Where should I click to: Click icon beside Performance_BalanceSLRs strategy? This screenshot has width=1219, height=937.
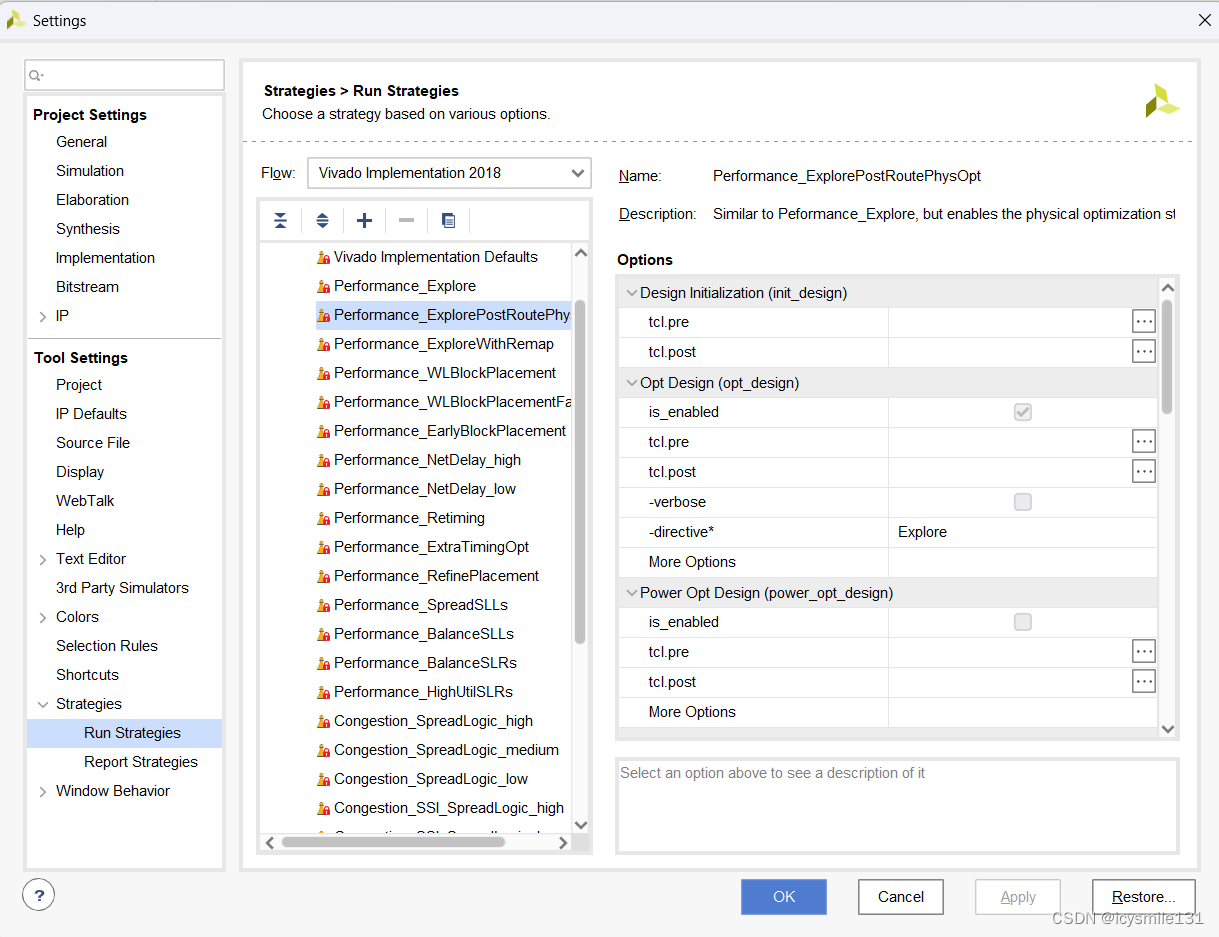tap(323, 663)
